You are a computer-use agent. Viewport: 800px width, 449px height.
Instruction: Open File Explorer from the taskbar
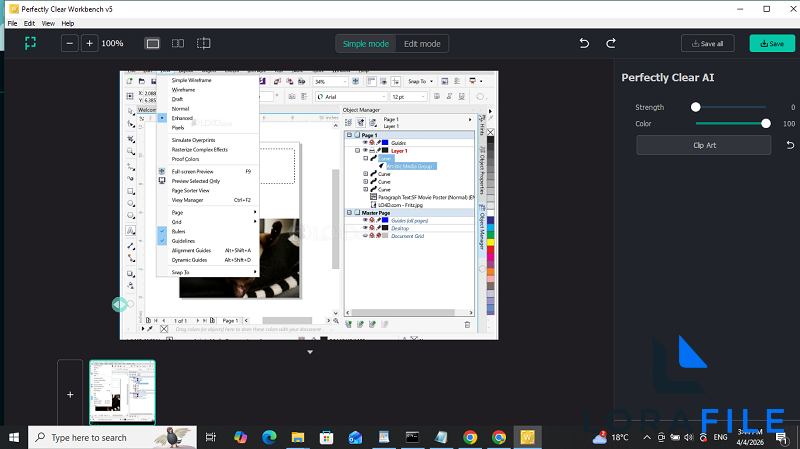click(297, 437)
